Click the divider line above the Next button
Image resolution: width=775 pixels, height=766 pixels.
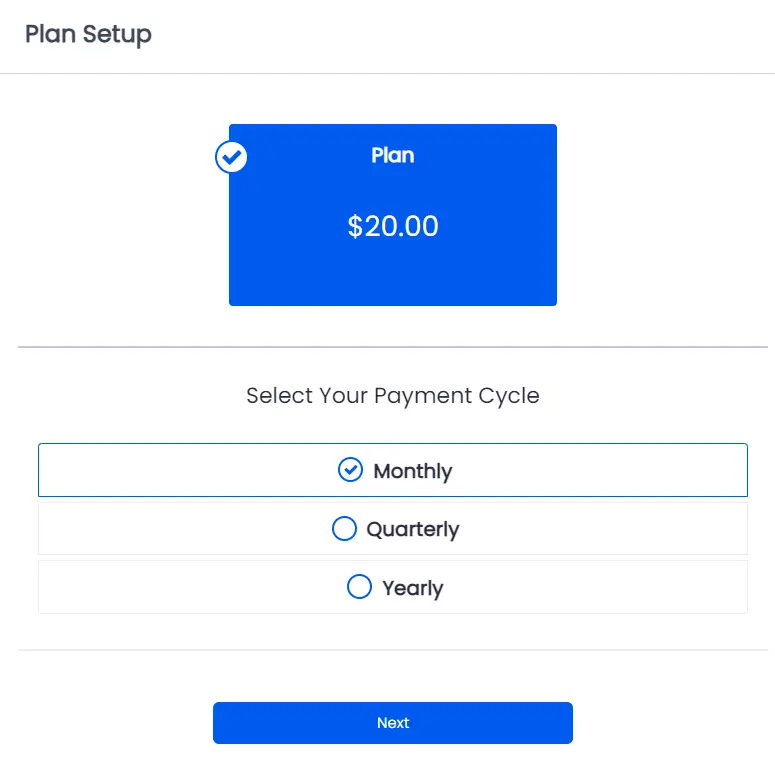393,650
